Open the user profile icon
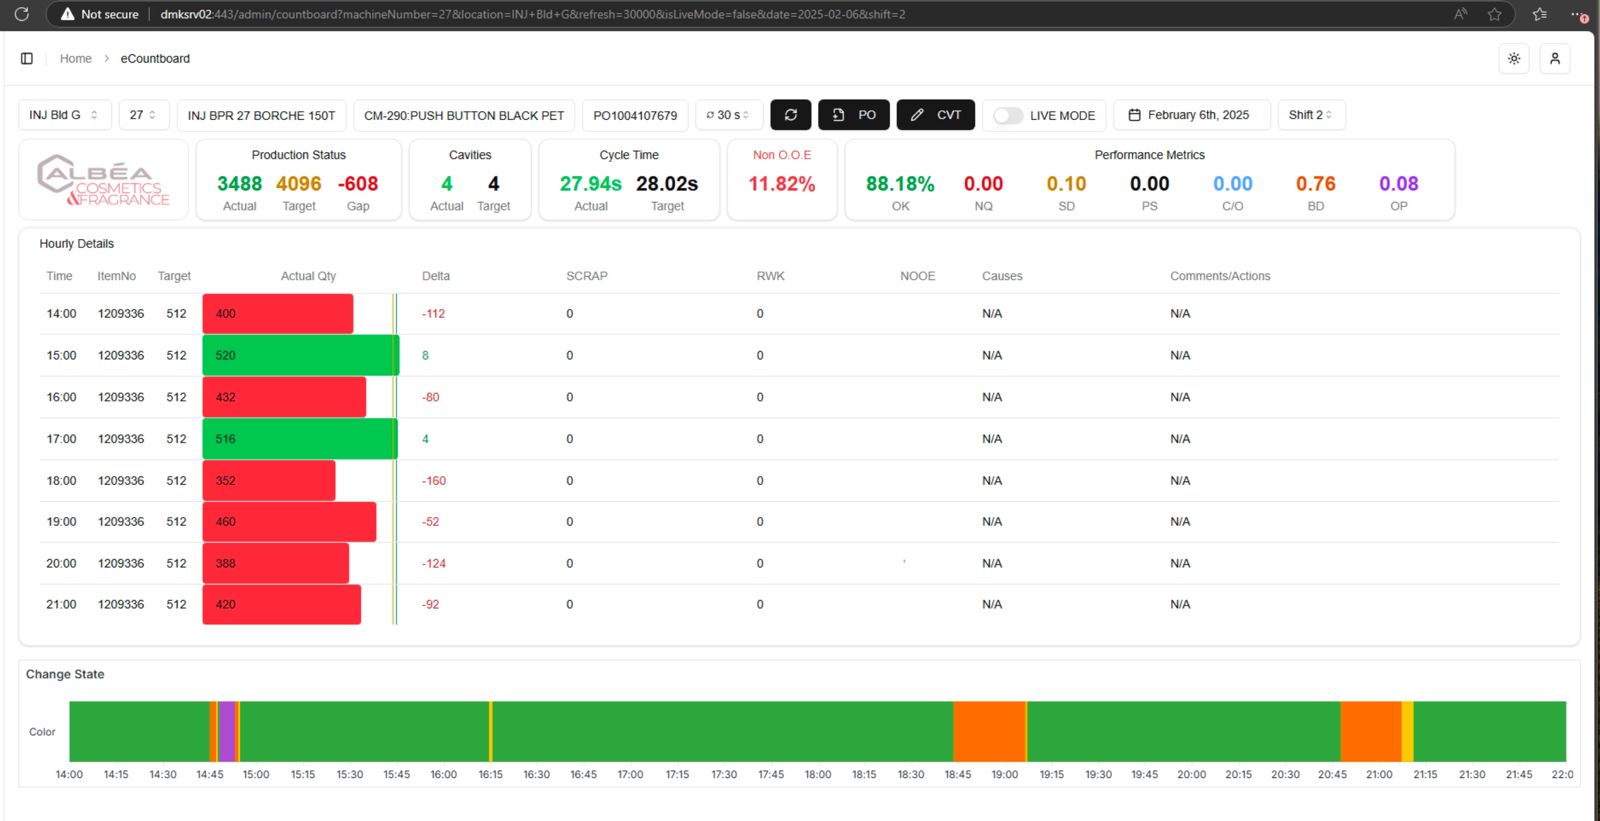 coord(1554,58)
